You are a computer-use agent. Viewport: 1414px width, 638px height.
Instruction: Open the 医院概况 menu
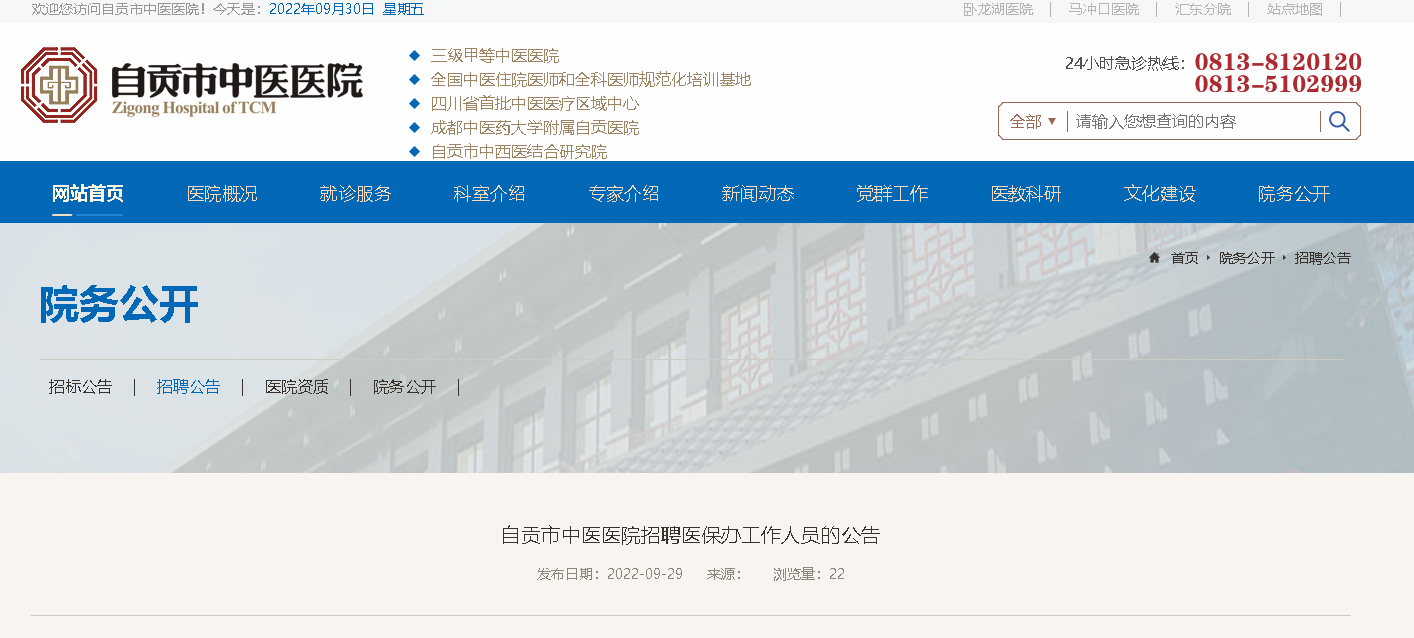pos(222,194)
